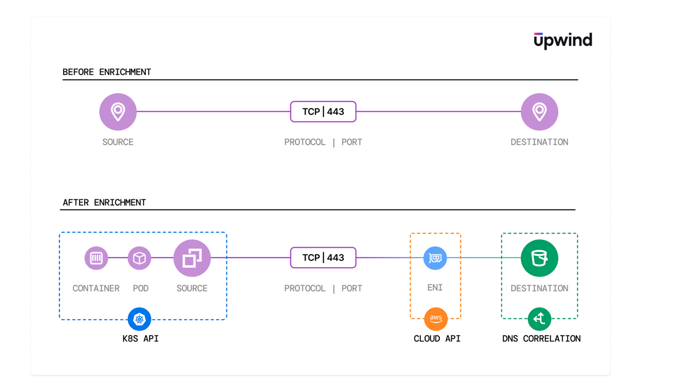
Task: Click the enriched Source icon with overlapping squares
Action: click(x=192, y=258)
